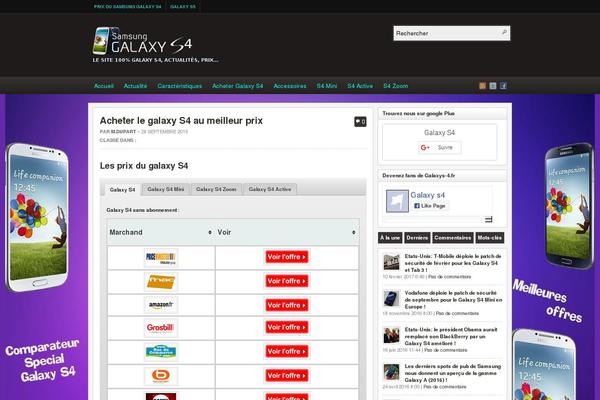
Task: Open S4 Mini in navigation menu
Action: (x=327, y=86)
